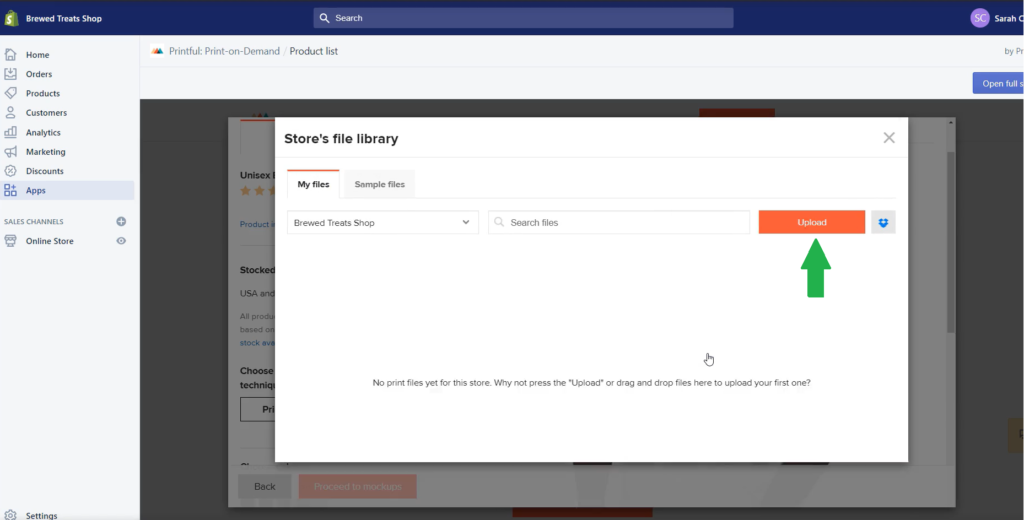This screenshot has height=520, width=1024.
Task: Click the Store's file library title
Action: click(341, 138)
